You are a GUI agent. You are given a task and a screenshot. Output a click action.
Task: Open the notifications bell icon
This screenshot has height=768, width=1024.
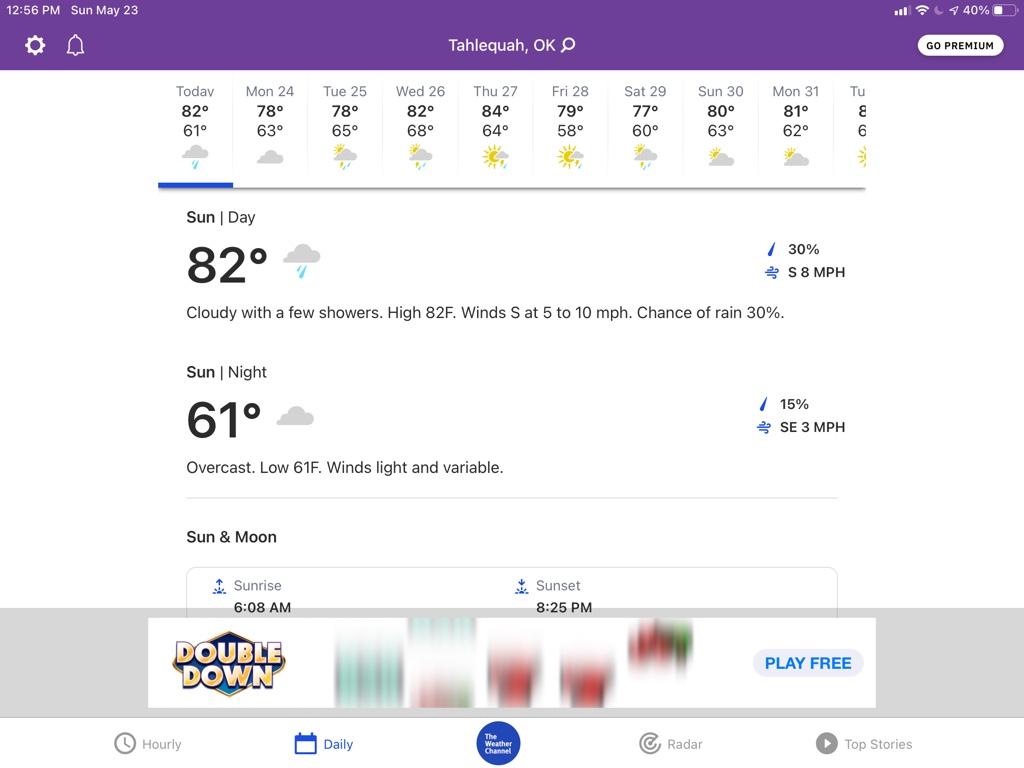pos(76,45)
